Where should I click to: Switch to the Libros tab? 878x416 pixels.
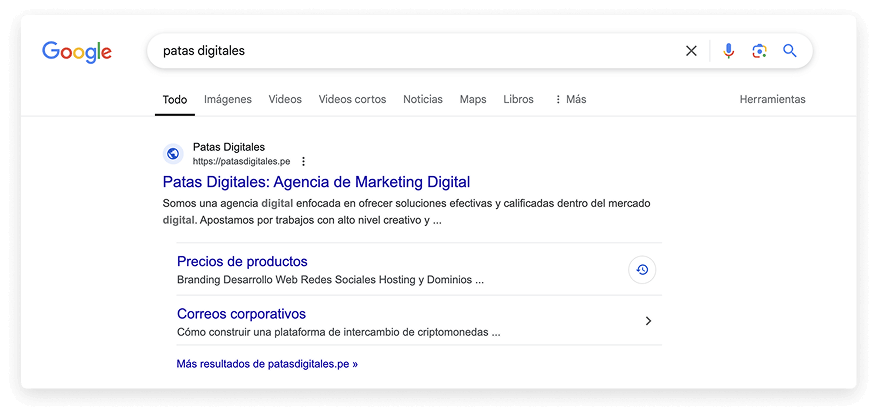point(519,100)
